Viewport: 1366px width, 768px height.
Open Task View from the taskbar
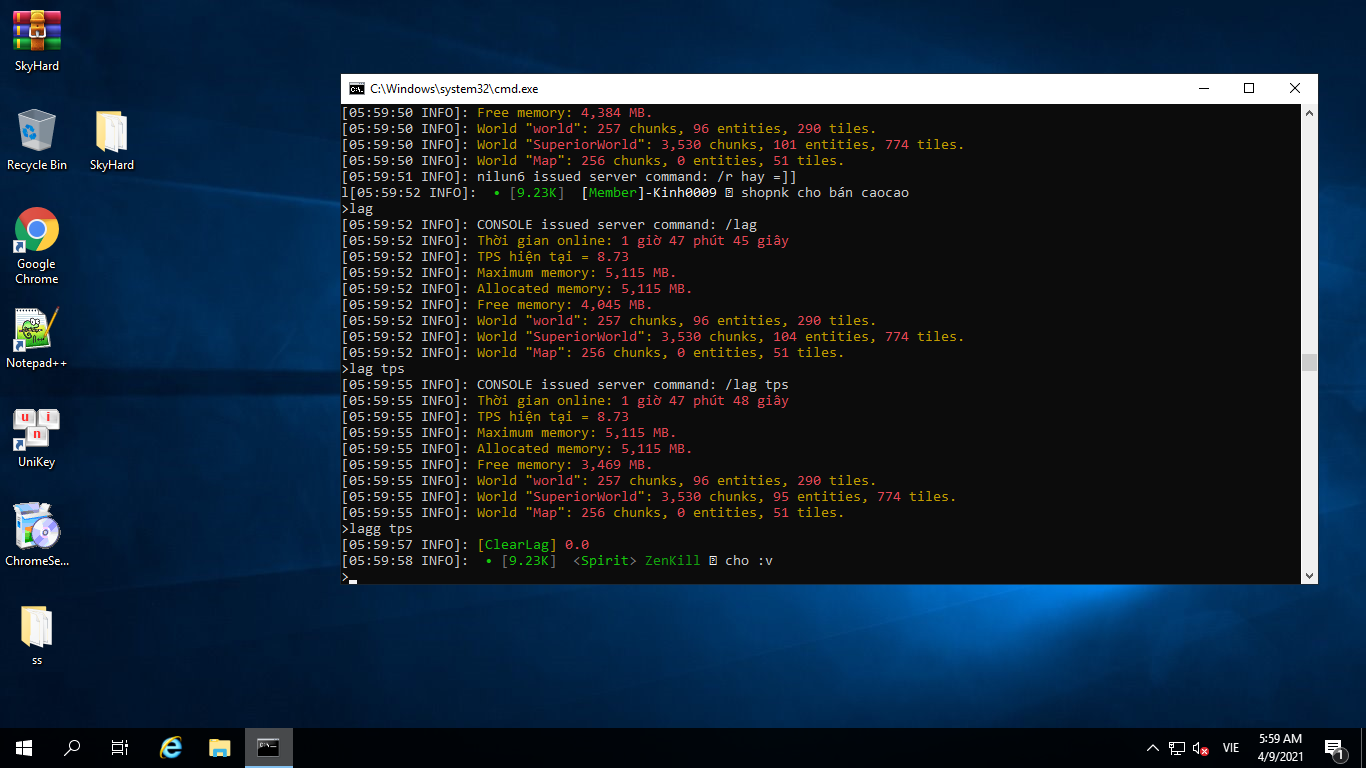tap(120, 747)
